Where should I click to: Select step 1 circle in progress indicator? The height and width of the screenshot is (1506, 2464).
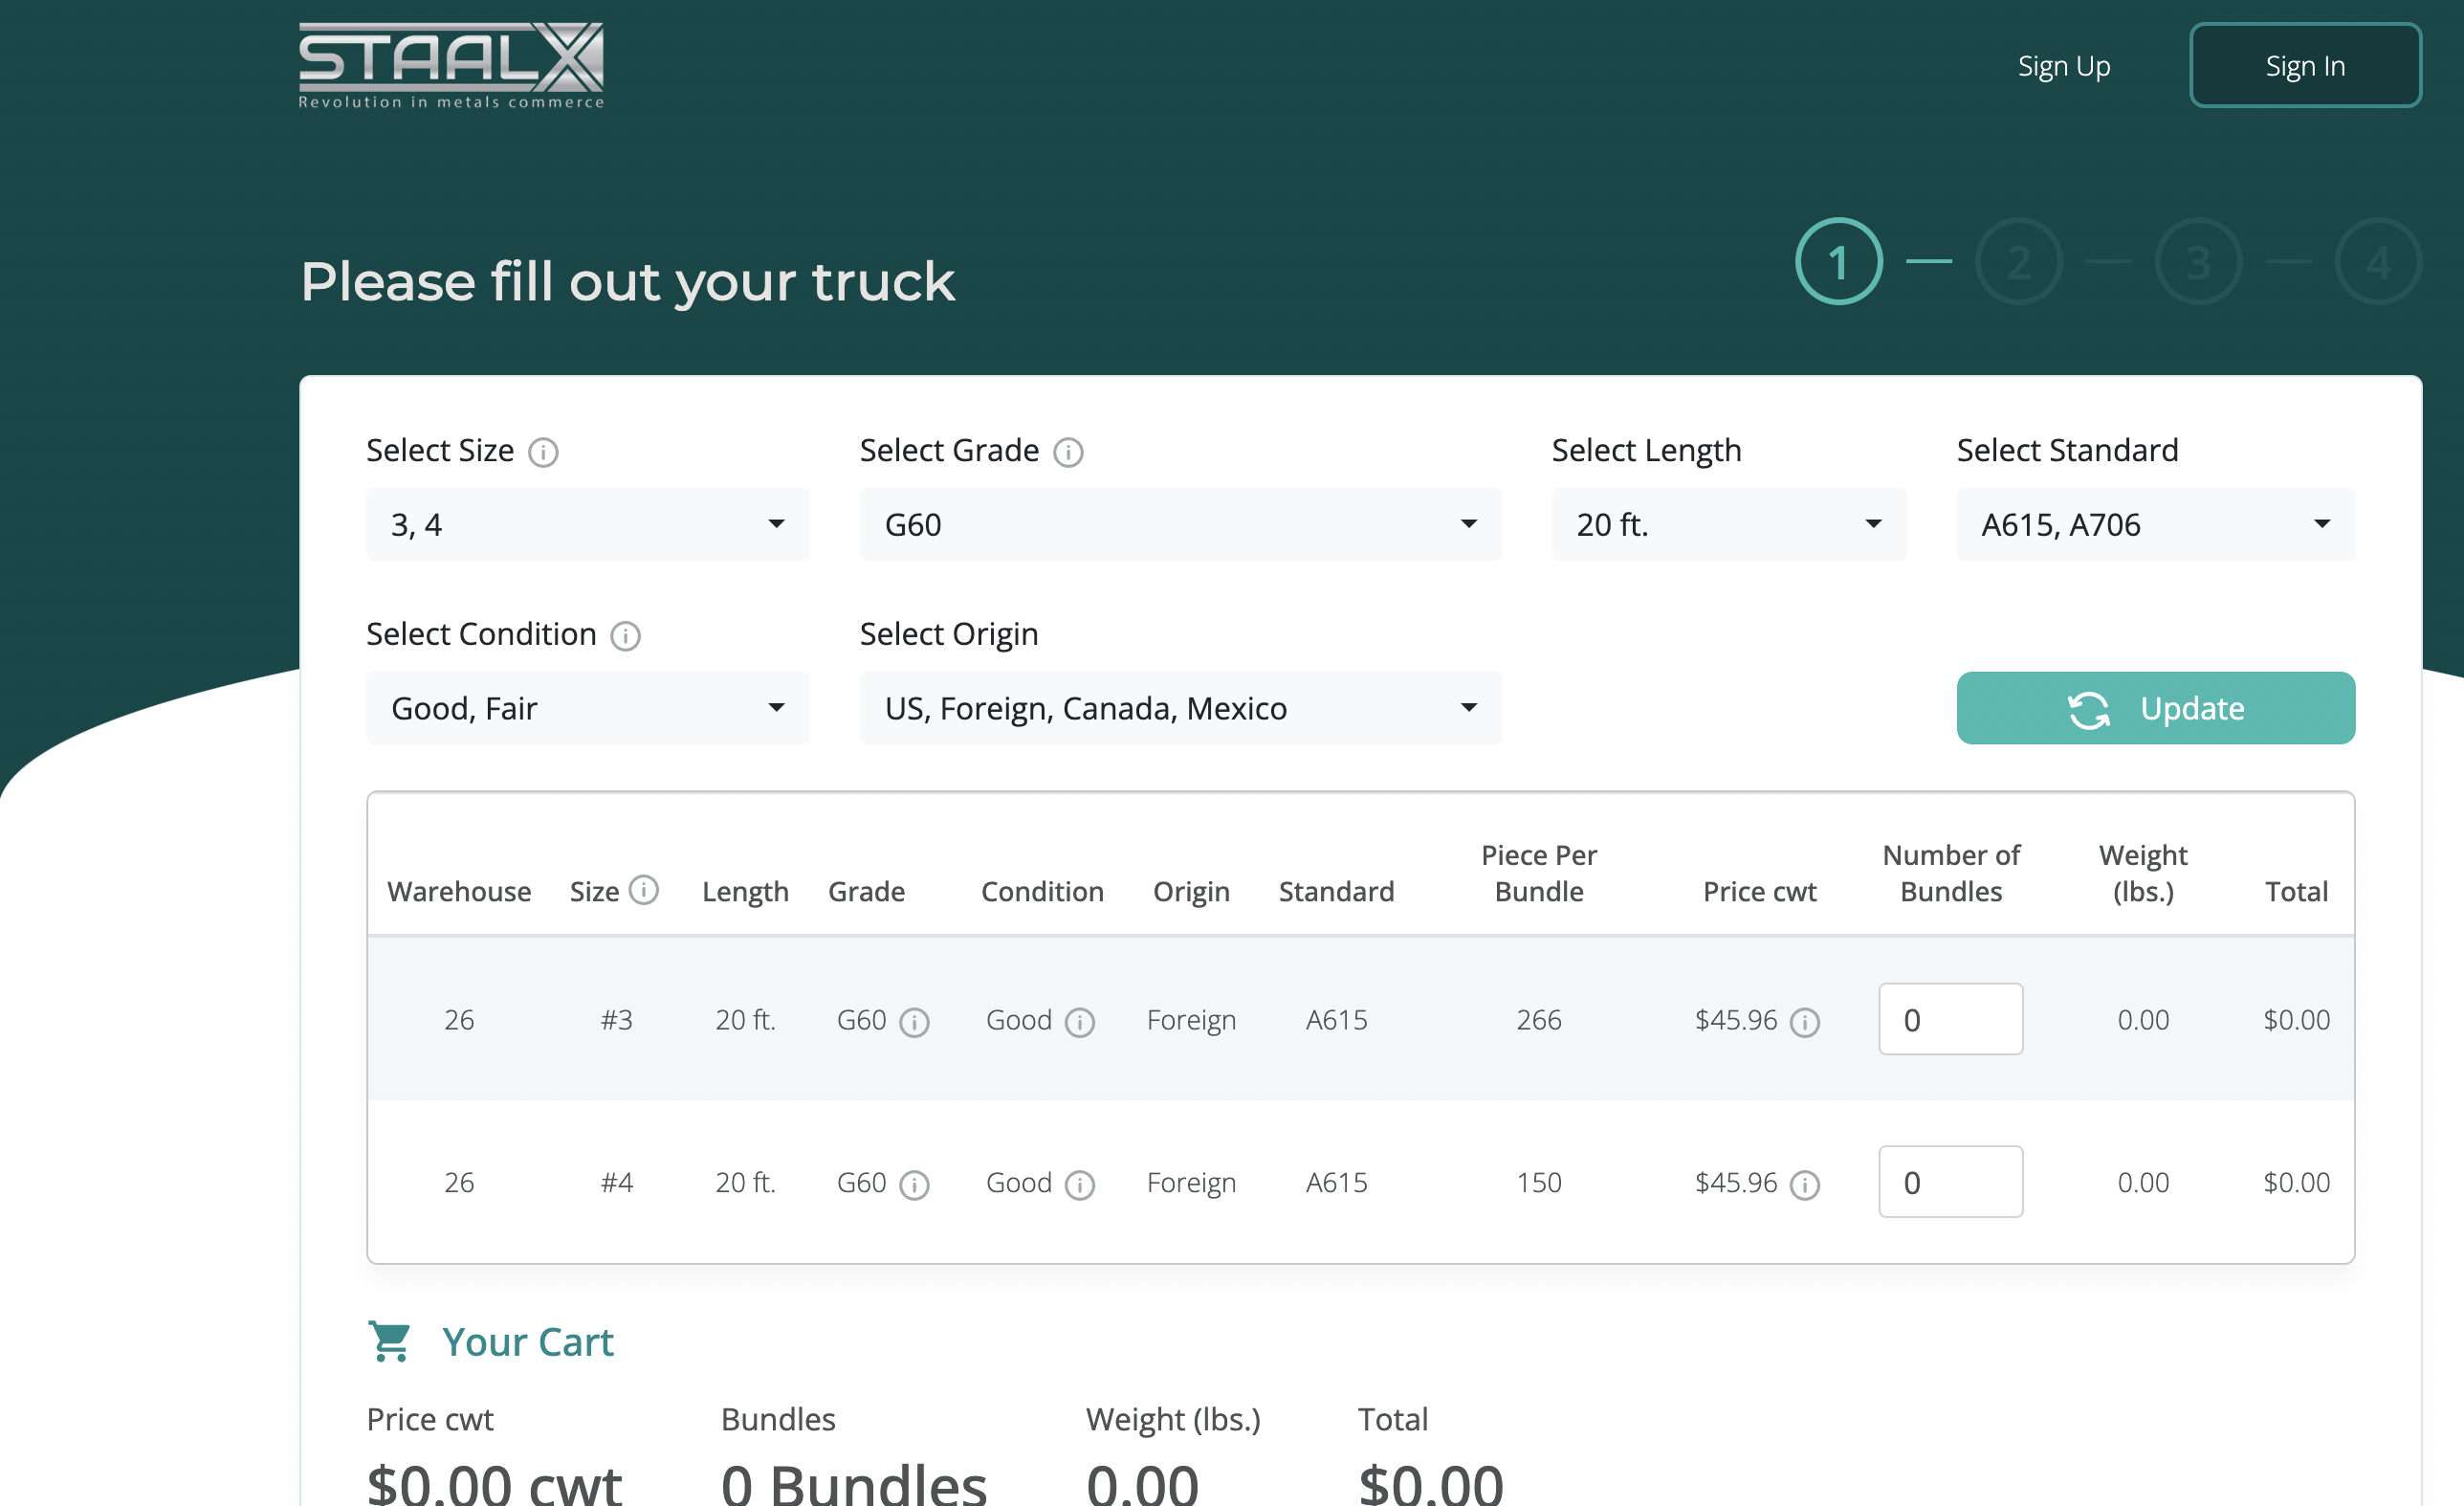(1838, 262)
